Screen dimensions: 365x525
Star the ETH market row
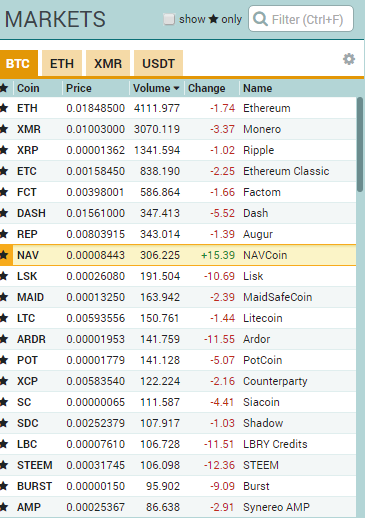(4, 108)
